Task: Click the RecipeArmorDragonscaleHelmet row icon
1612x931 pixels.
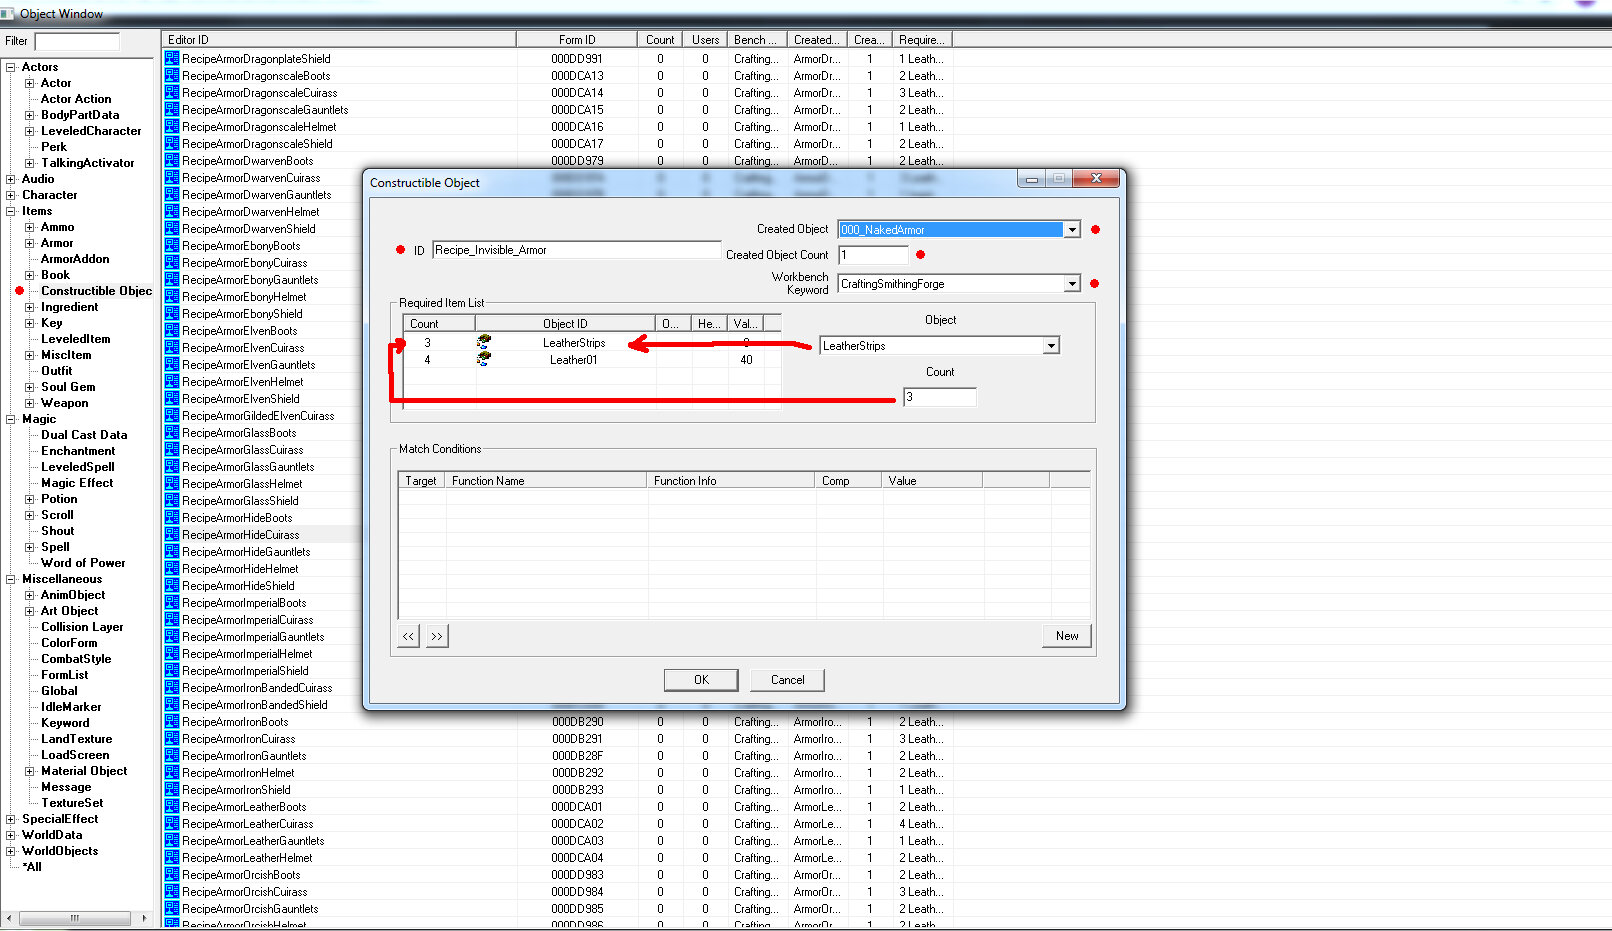Action: pyautogui.click(x=172, y=127)
